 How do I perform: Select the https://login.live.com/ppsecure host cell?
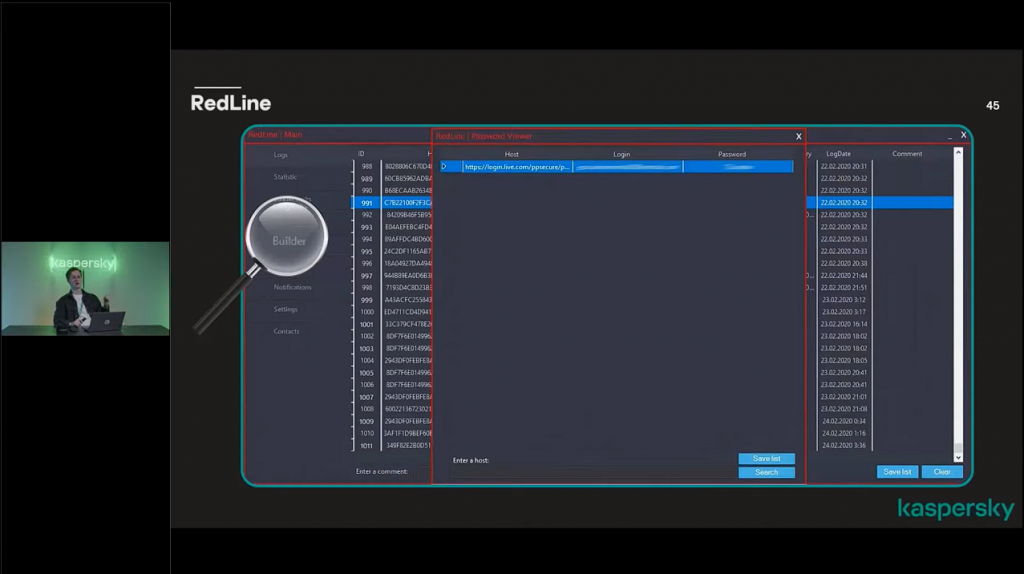[517, 167]
